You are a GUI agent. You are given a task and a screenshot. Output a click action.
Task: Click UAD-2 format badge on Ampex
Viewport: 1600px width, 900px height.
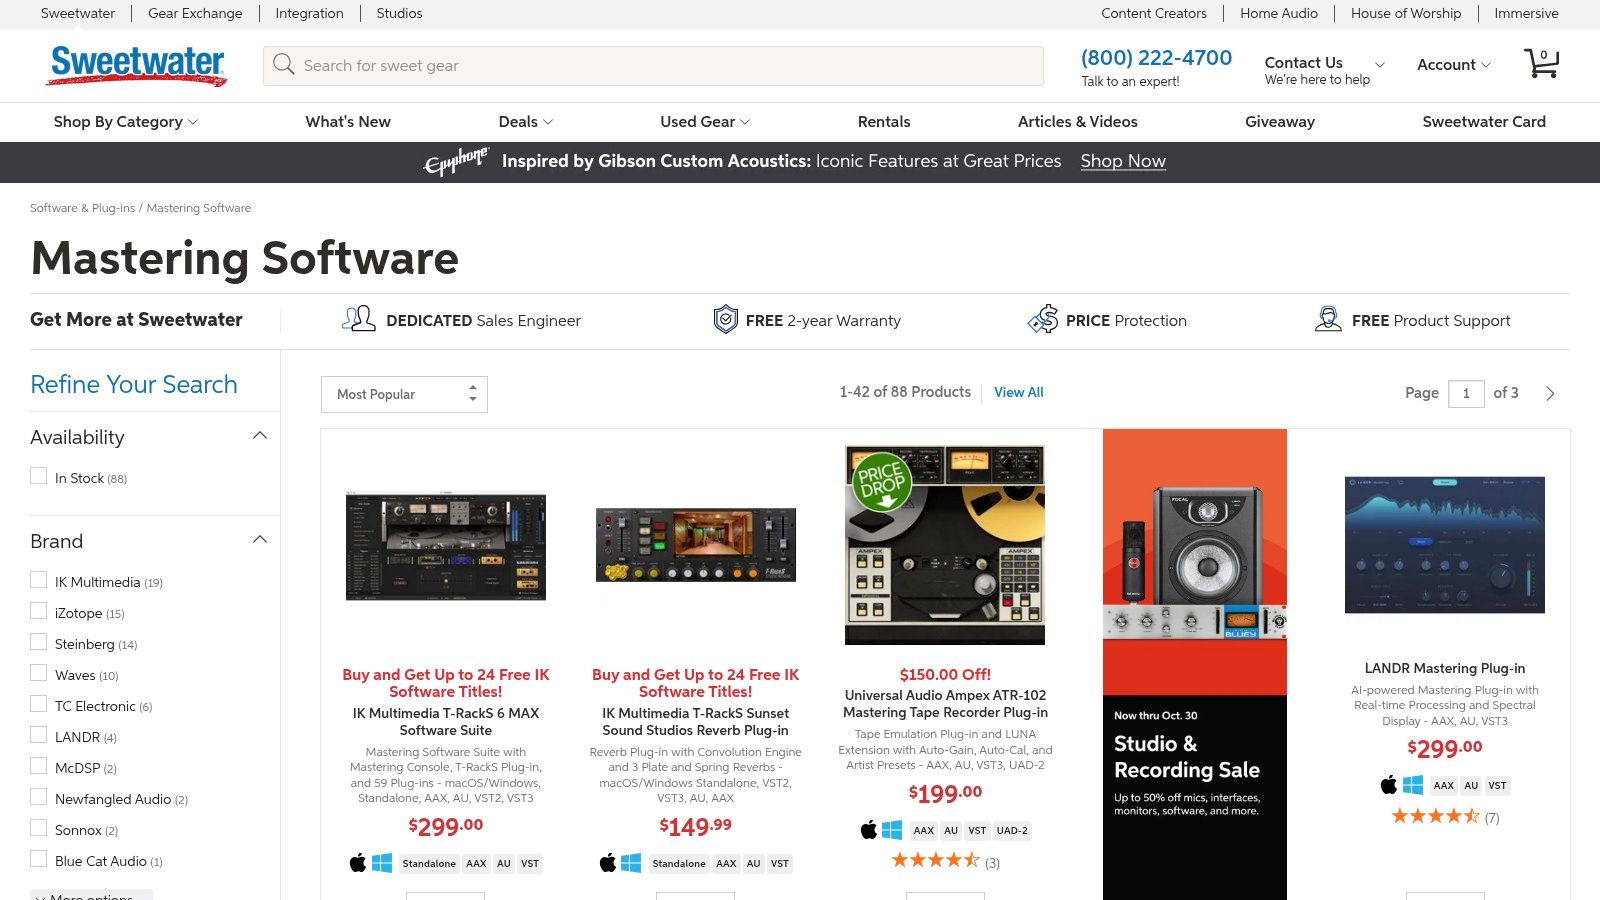[1012, 831]
